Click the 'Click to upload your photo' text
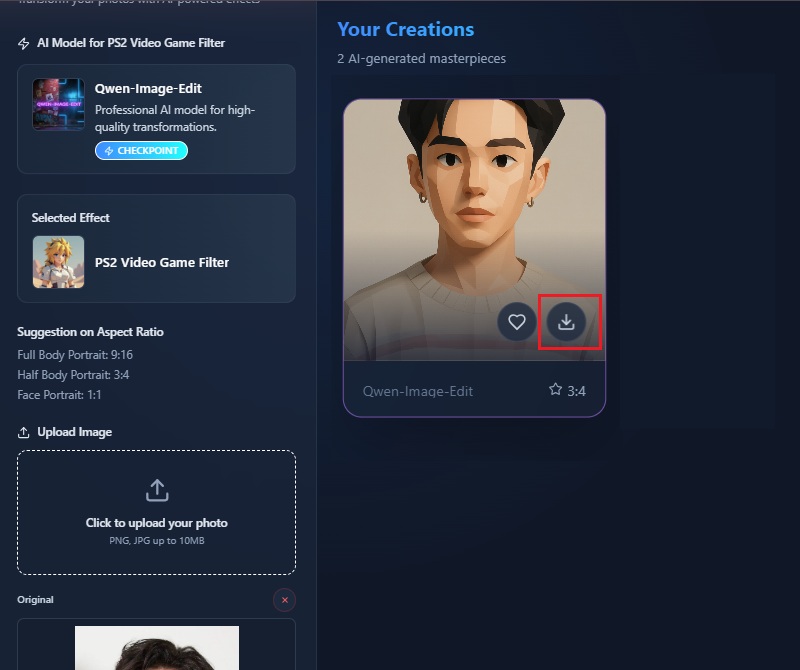 coord(157,523)
